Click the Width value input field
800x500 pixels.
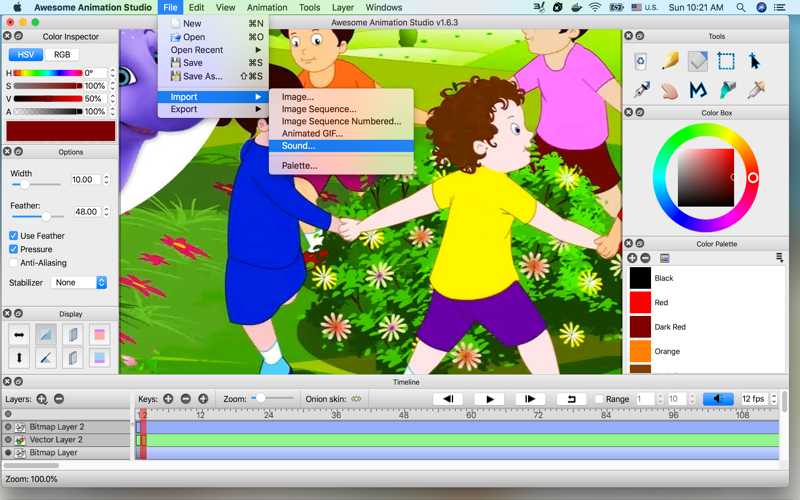click(86, 180)
